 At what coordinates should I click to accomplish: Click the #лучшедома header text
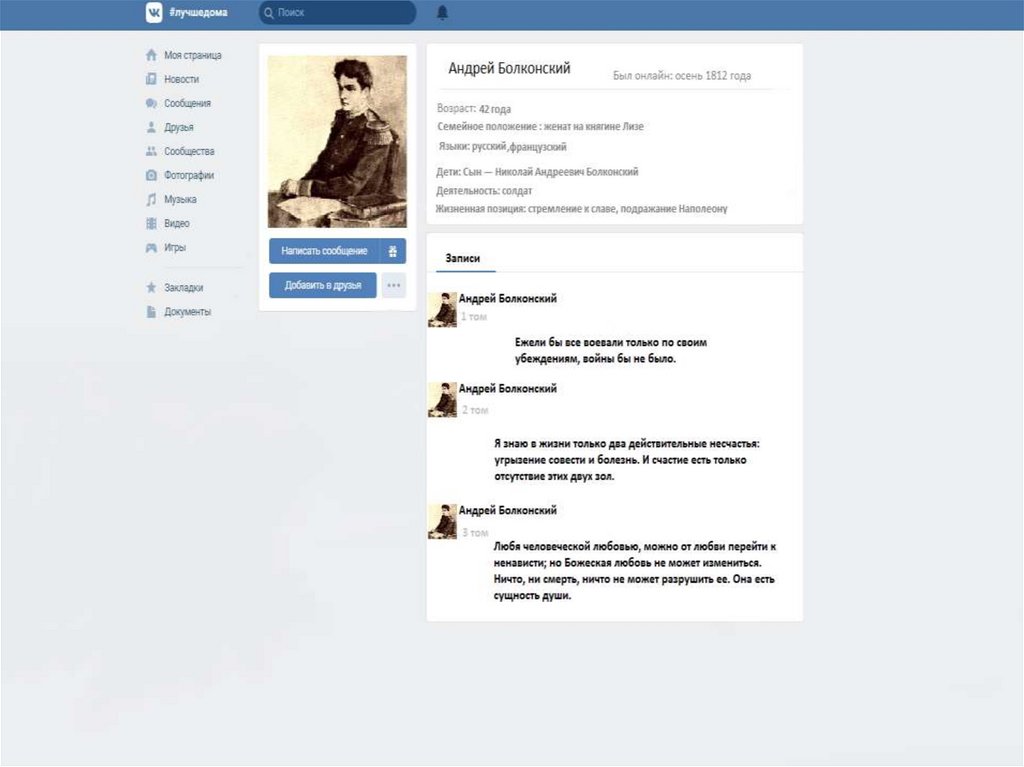click(x=198, y=12)
